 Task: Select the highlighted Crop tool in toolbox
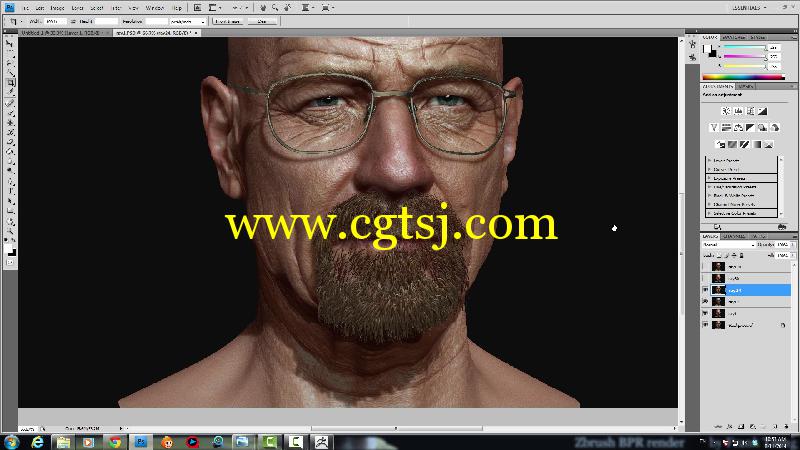10,83
